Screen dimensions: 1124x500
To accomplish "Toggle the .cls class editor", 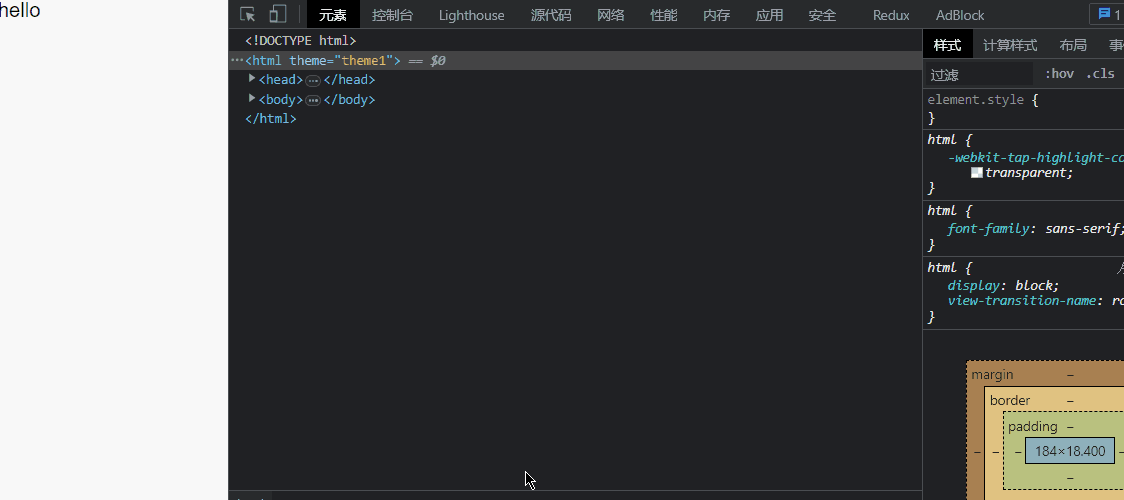I will coord(1100,74).
